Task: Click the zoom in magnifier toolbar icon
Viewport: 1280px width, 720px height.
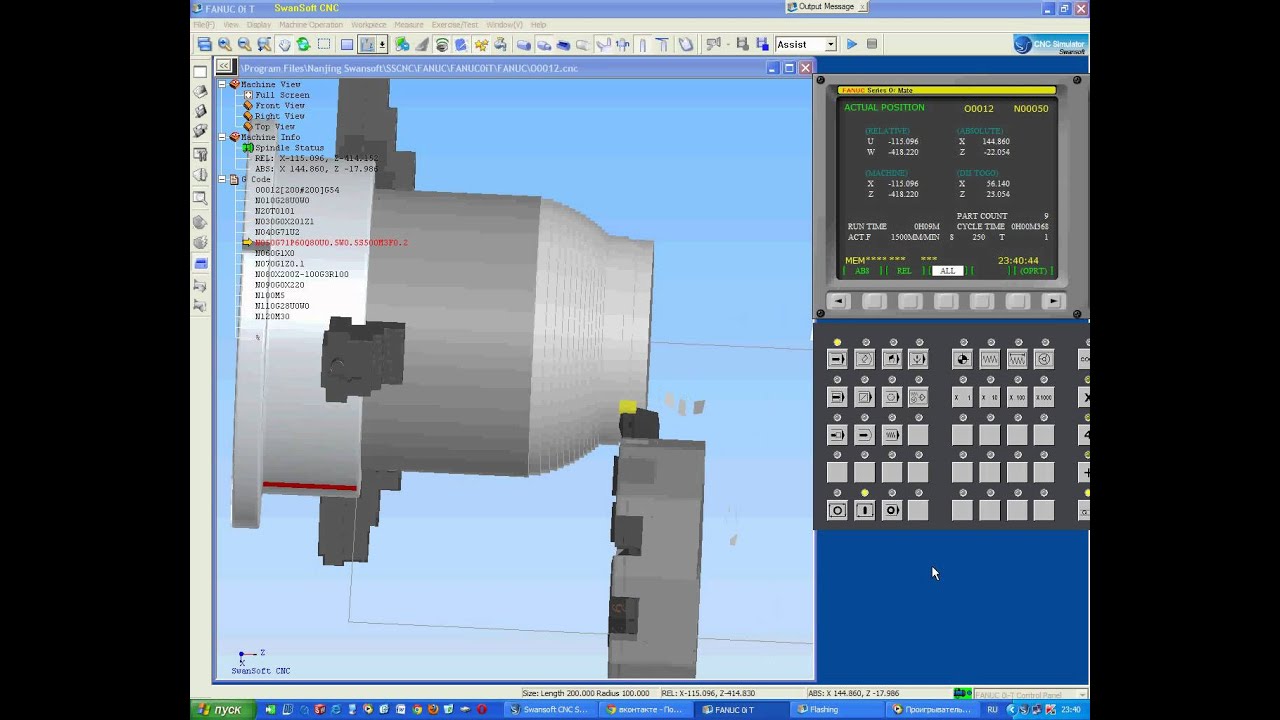Action: coord(225,44)
